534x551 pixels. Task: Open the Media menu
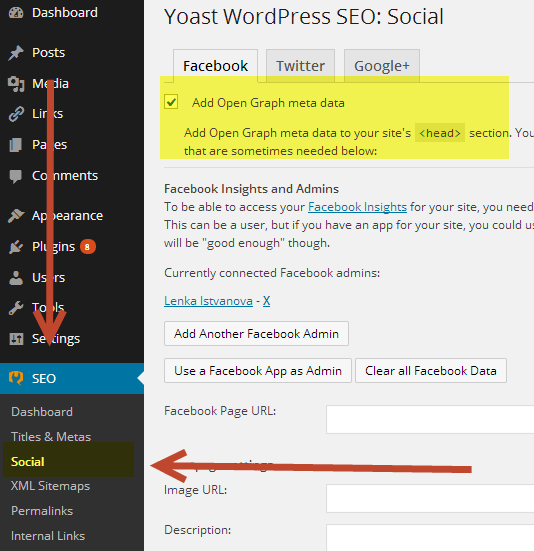[x=50, y=84]
